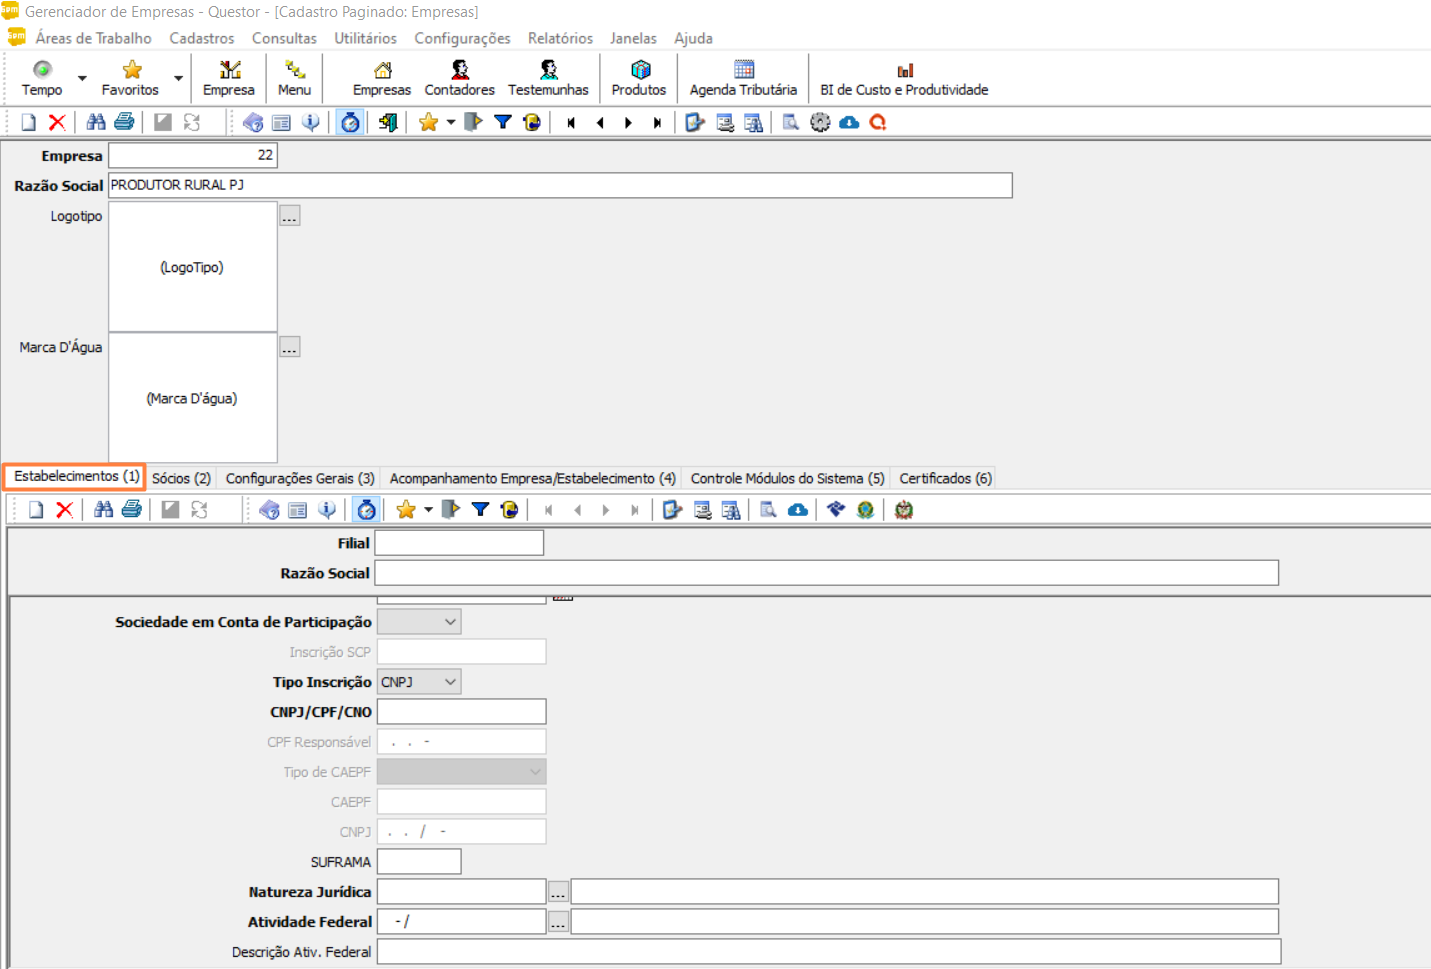Click cloud icon in lower toolbar
The height and width of the screenshot is (969, 1431).
point(798,509)
